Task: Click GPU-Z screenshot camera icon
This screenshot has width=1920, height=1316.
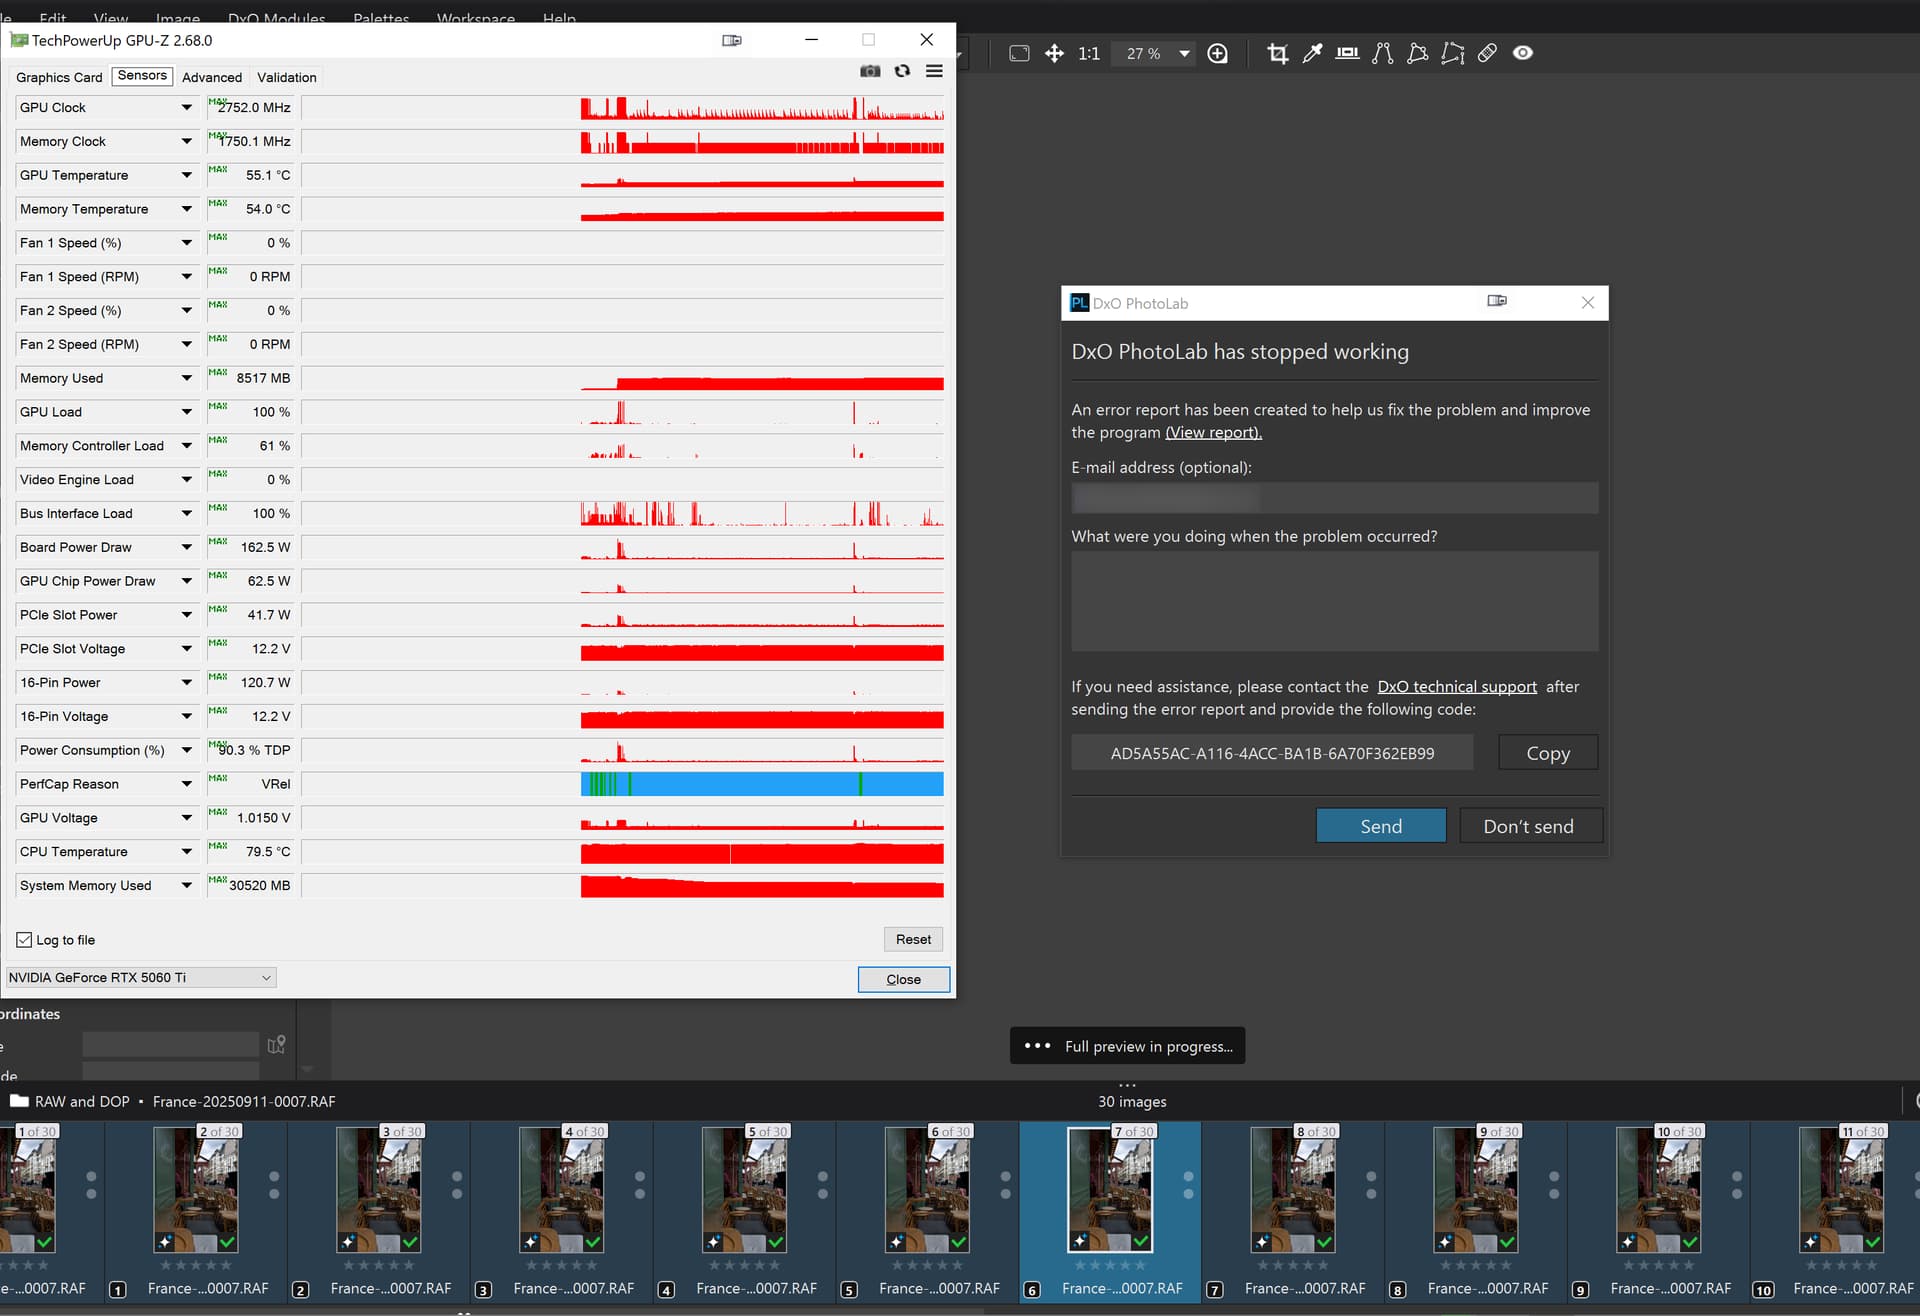Action: [x=870, y=71]
